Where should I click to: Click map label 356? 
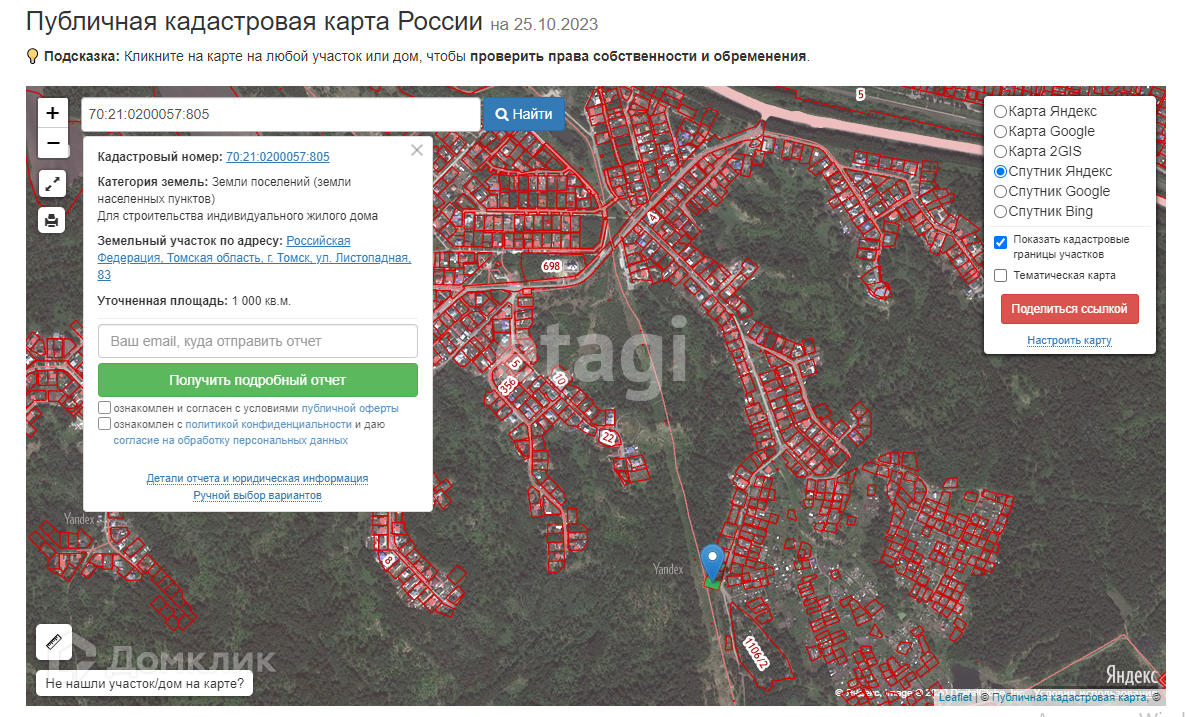[508, 385]
